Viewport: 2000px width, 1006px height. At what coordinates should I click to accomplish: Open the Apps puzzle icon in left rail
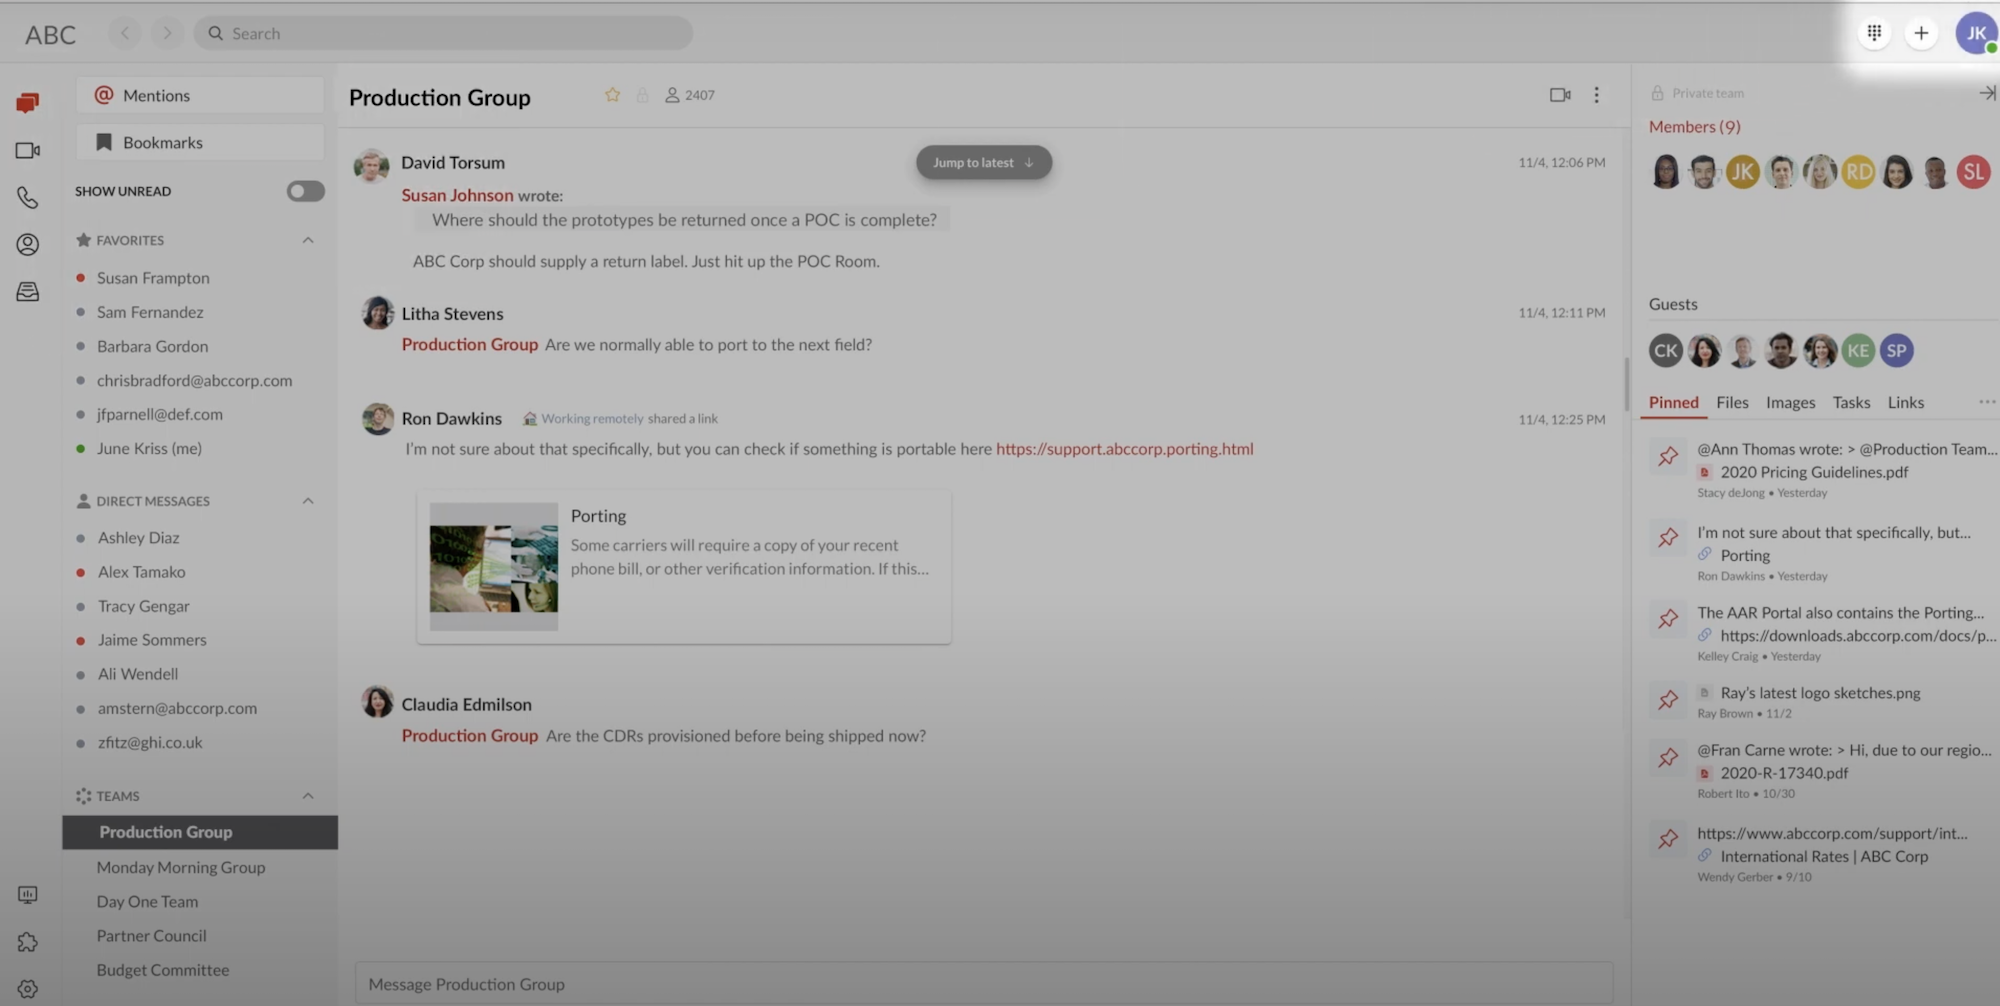28,942
